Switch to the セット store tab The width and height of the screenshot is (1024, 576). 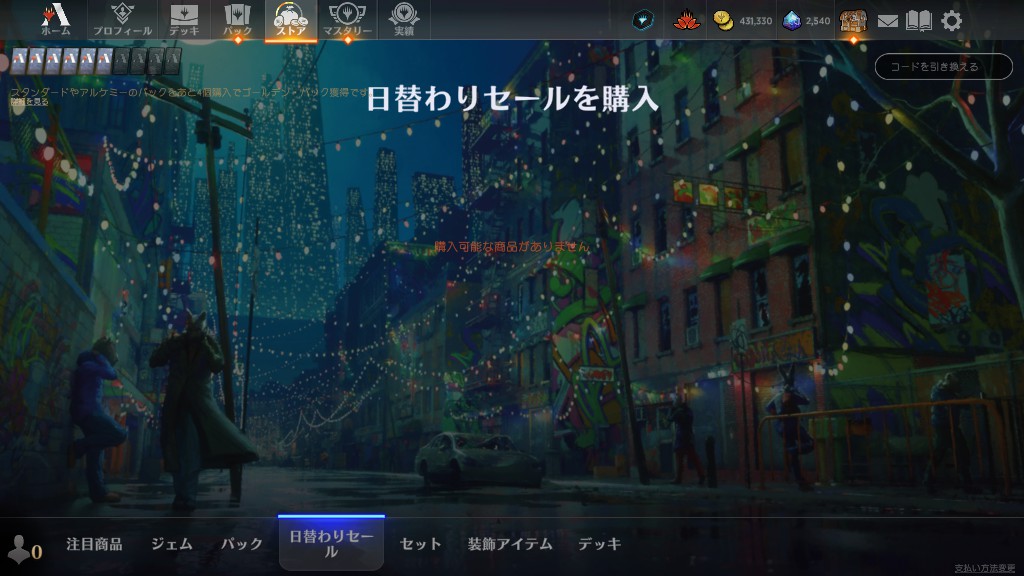click(x=420, y=544)
